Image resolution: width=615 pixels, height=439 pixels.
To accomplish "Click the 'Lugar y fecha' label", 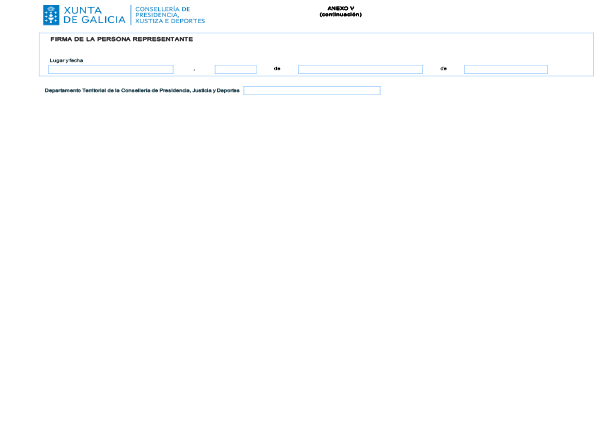I will (x=66, y=60).
